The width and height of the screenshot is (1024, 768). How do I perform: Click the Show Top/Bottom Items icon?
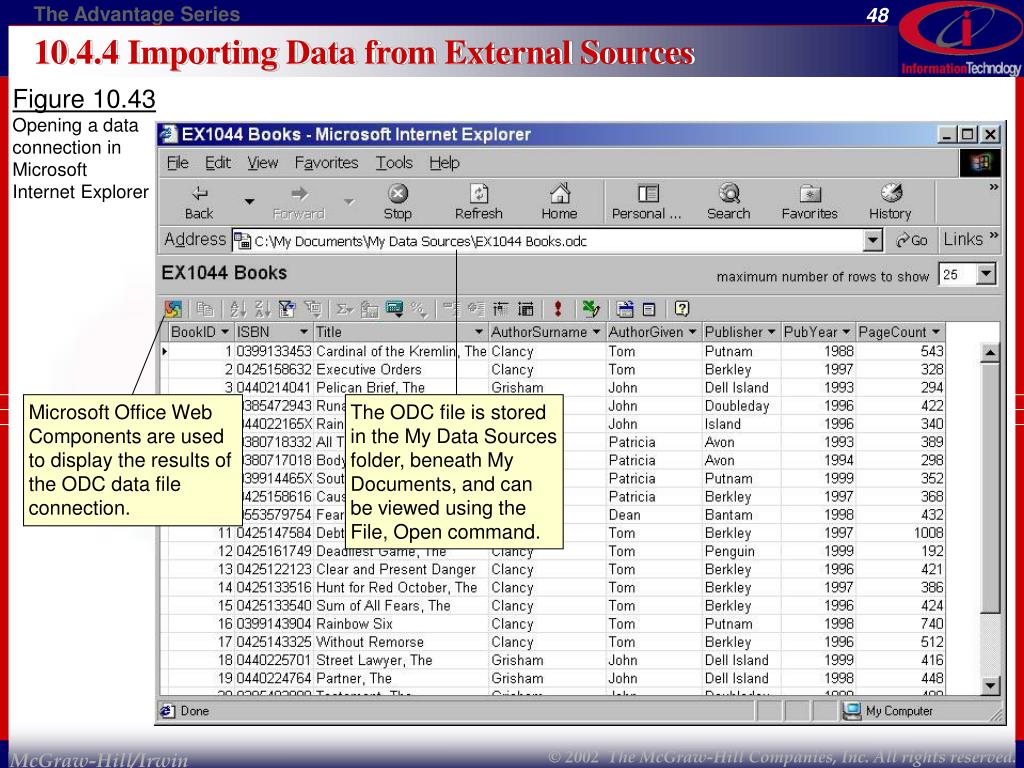[314, 309]
